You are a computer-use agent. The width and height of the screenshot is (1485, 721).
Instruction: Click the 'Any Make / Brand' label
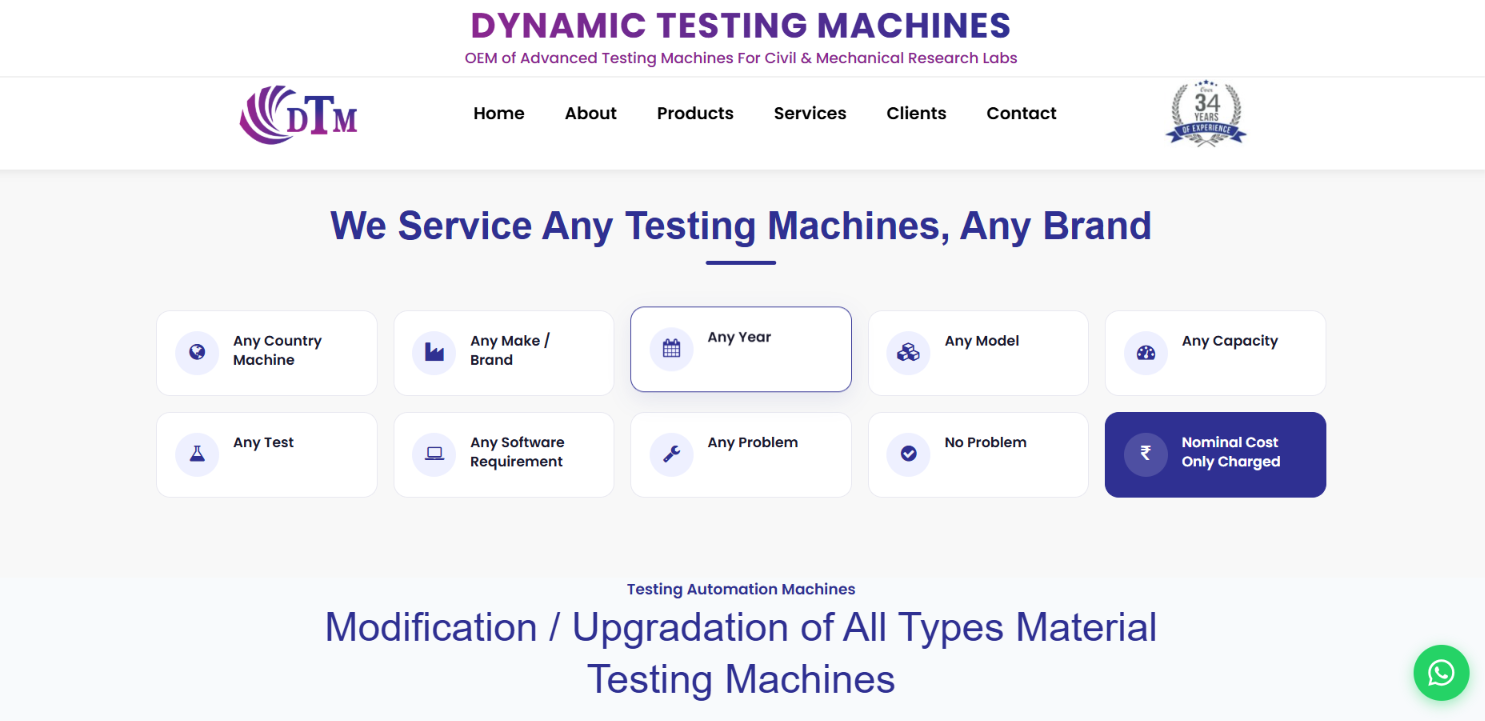(x=510, y=350)
